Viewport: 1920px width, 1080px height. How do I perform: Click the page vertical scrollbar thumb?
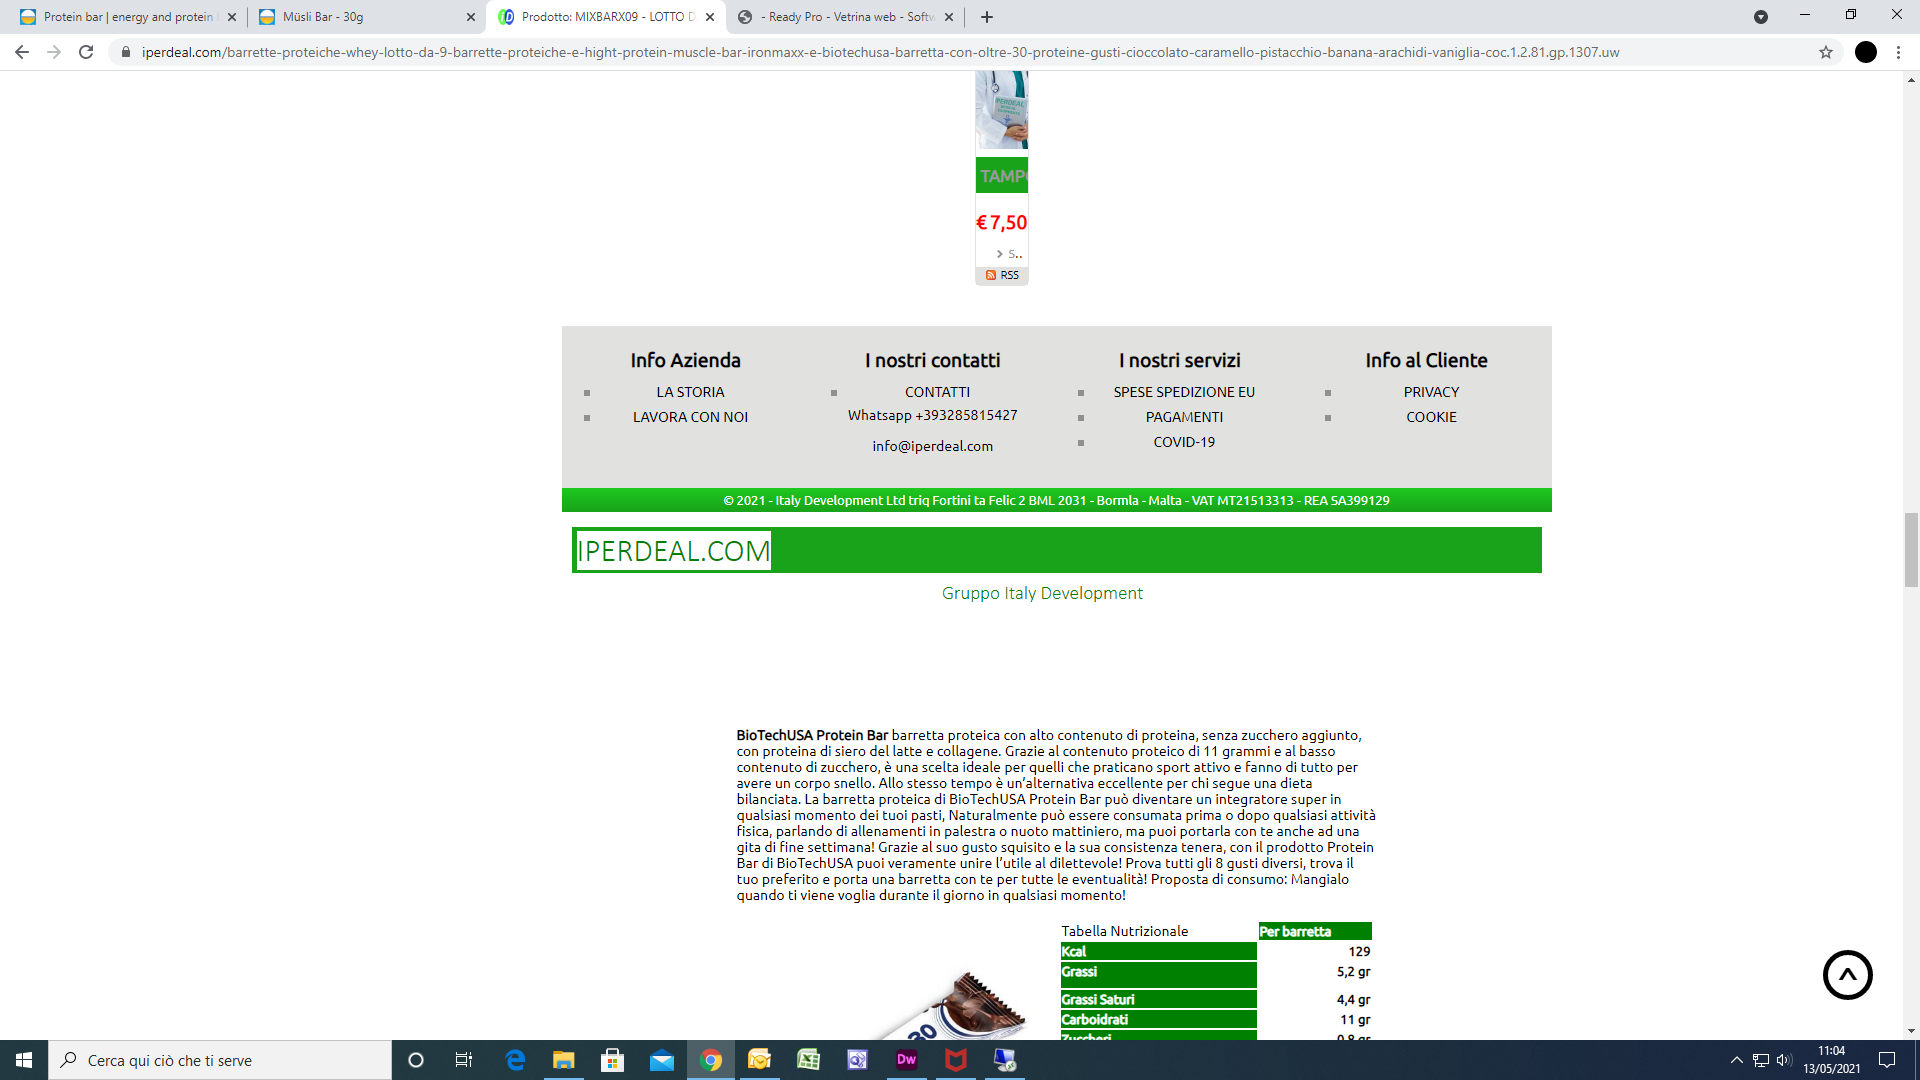pos(1911,550)
